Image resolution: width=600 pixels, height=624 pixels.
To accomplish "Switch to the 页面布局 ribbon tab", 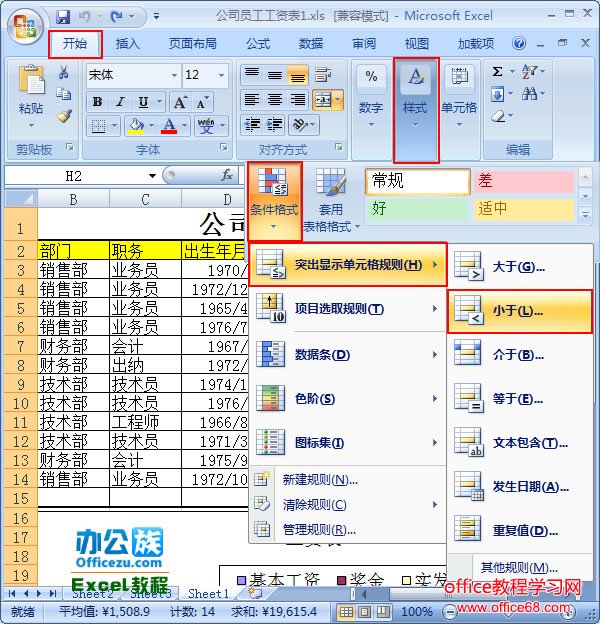I will (x=193, y=43).
